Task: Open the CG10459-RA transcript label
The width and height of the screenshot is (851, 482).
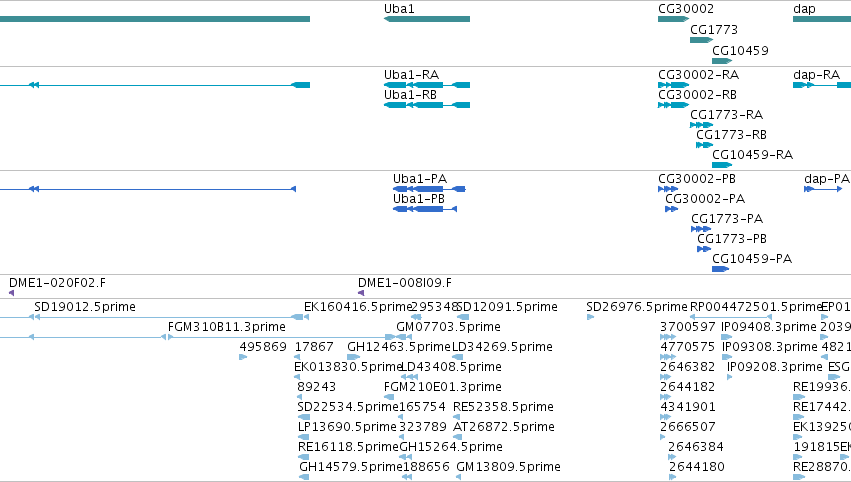Action: (752, 155)
